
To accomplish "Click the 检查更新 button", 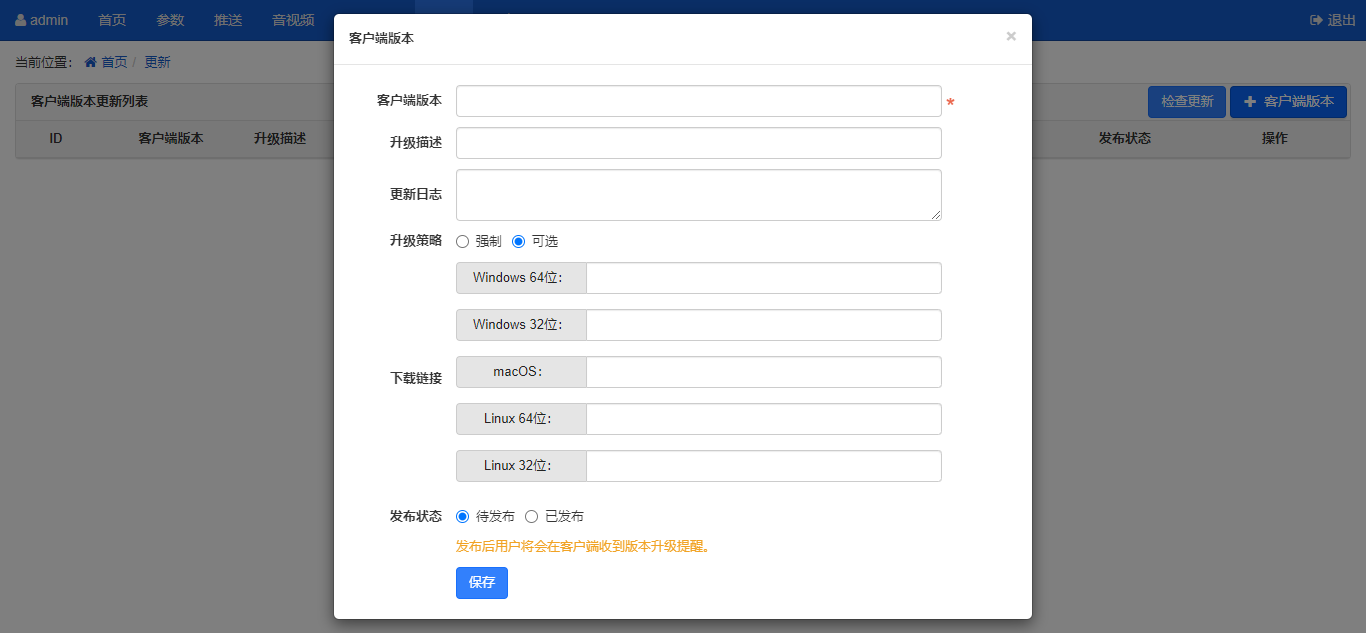I will click(x=1186, y=102).
